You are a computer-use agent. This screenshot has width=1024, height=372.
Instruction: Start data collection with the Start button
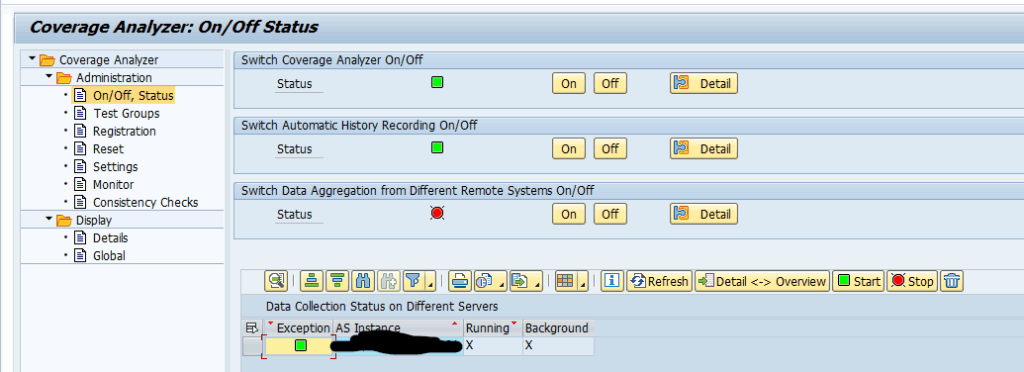[x=859, y=281]
